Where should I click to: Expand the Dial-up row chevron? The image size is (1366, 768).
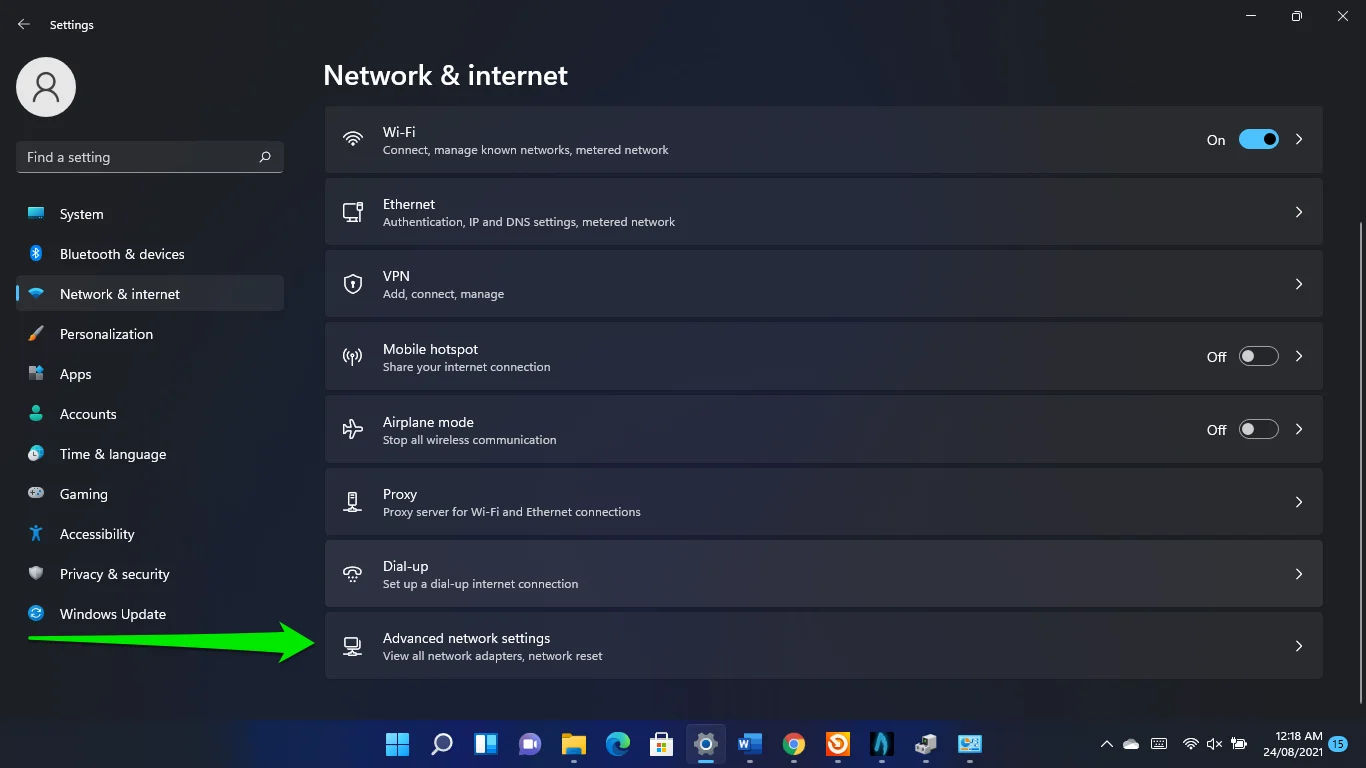[1299, 574]
